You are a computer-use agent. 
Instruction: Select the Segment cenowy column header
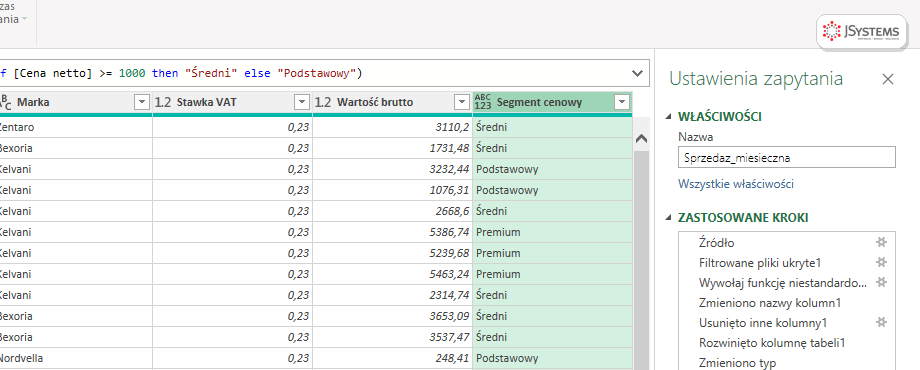tap(539, 102)
